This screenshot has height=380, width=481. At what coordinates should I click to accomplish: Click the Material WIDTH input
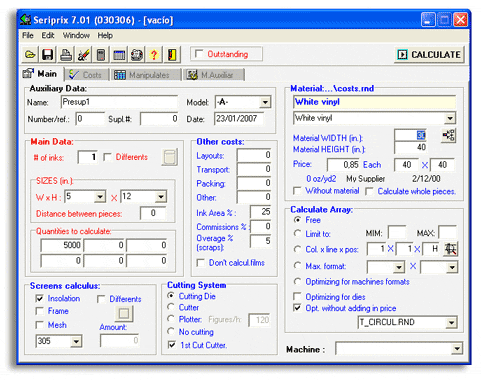[x=410, y=135]
